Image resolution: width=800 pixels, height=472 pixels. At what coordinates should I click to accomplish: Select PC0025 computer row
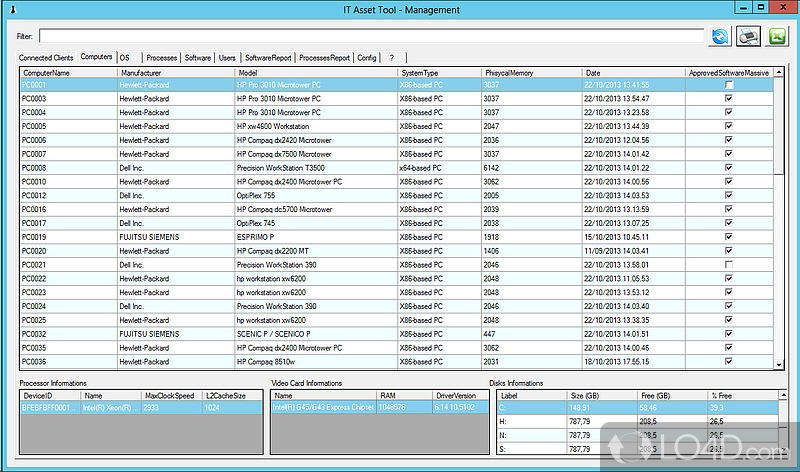point(397,320)
